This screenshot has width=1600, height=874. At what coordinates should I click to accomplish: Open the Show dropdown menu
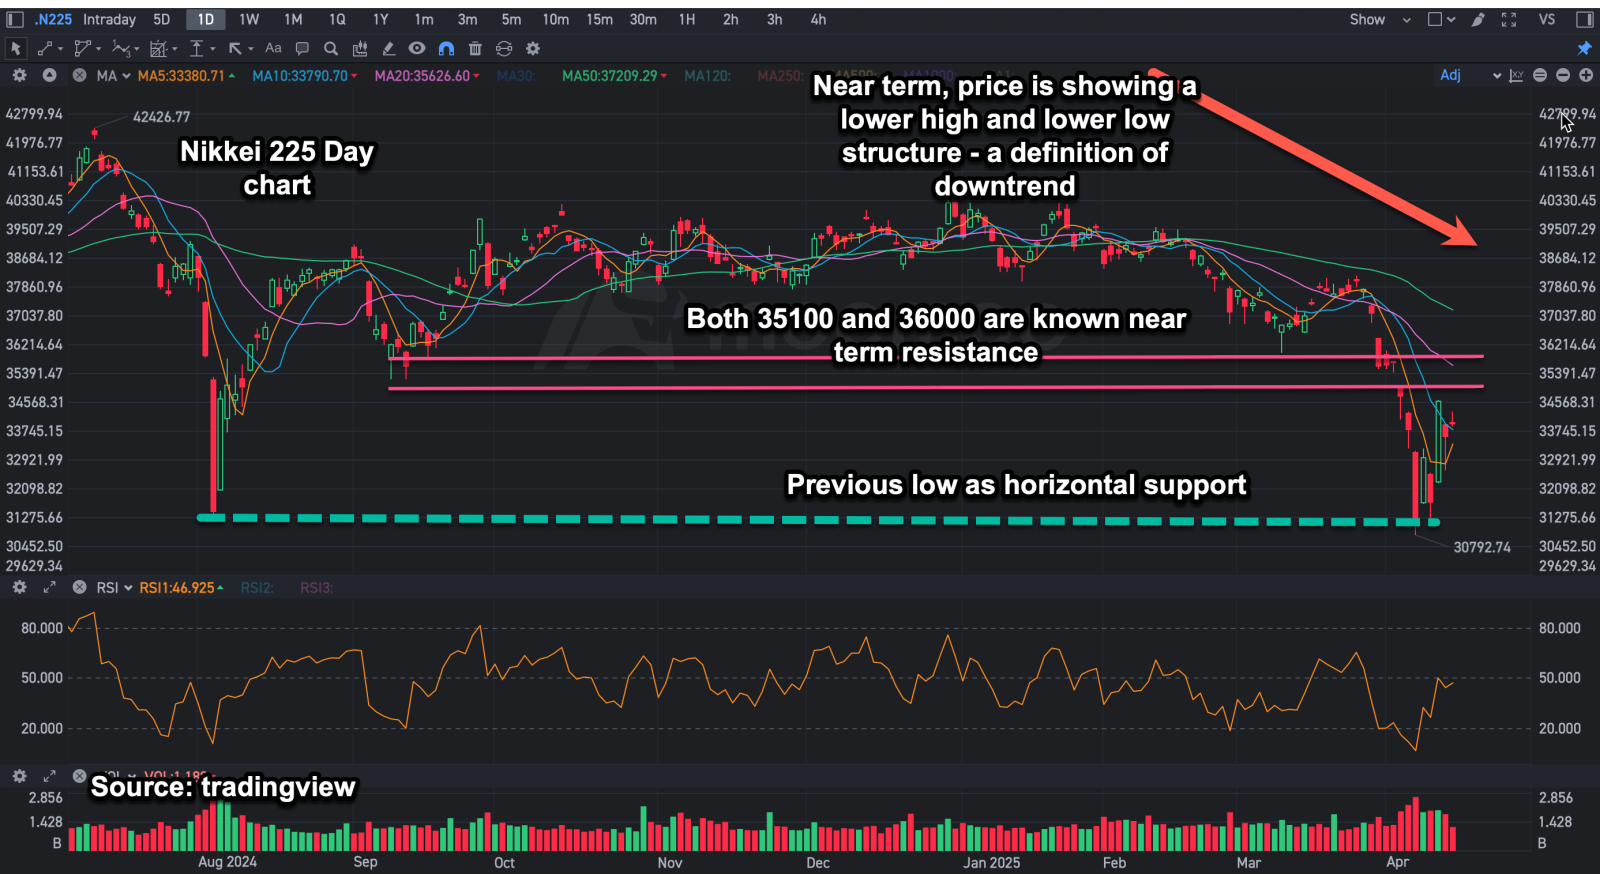1380,19
